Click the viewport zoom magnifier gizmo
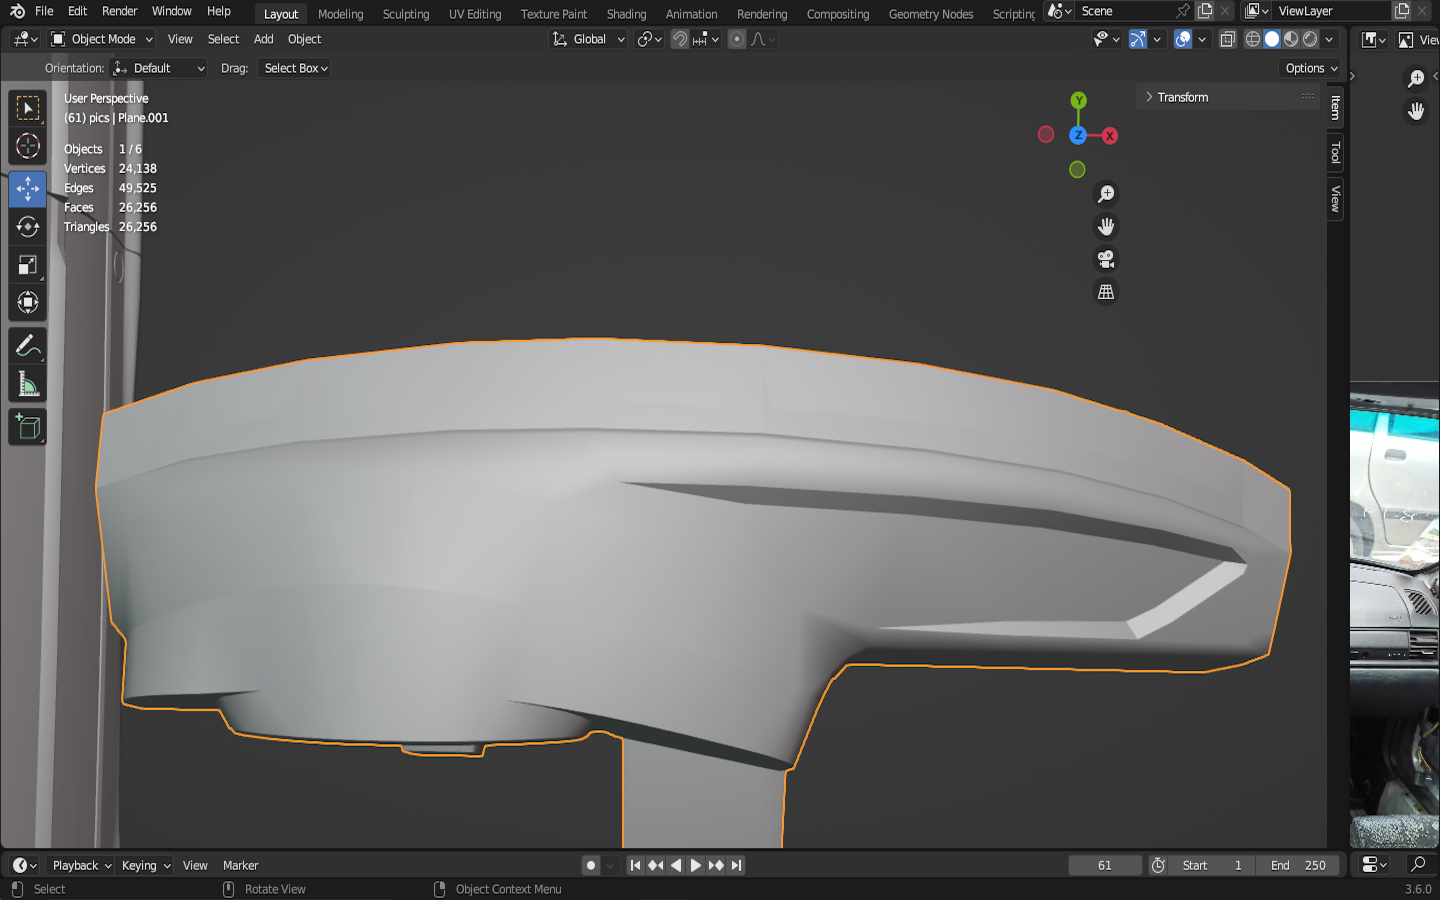This screenshot has width=1440, height=900. click(x=1106, y=194)
